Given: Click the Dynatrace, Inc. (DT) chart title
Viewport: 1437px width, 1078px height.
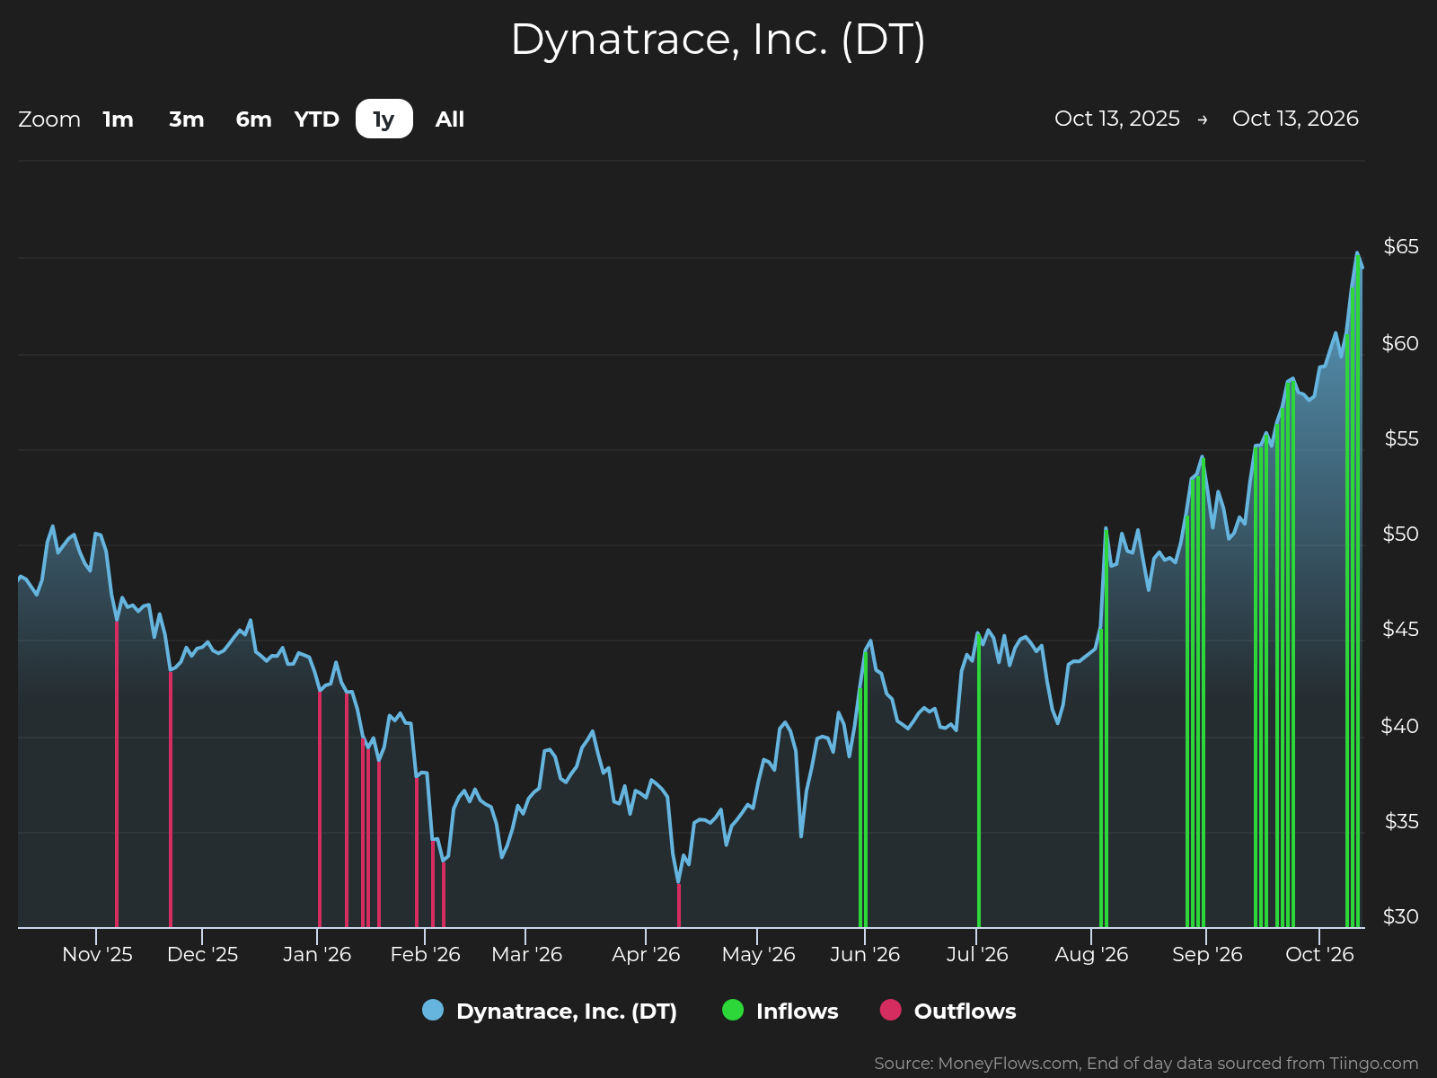Looking at the screenshot, I should [x=718, y=40].
